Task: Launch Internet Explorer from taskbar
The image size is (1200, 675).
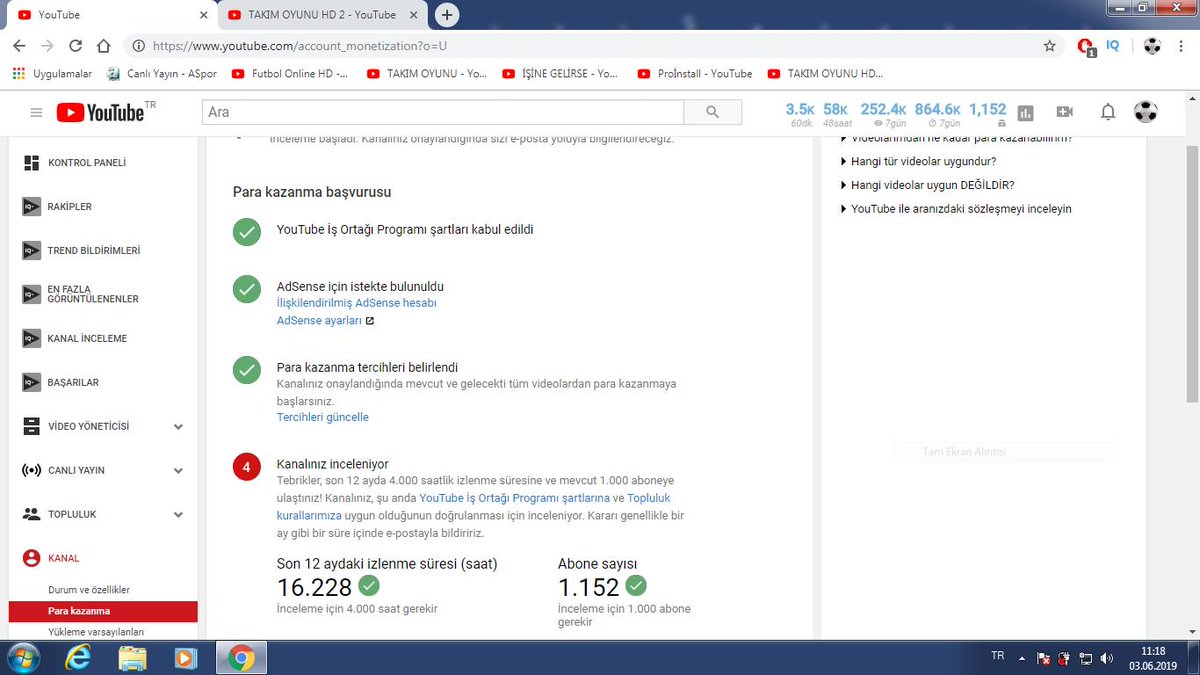Action: click(x=78, y=658)
